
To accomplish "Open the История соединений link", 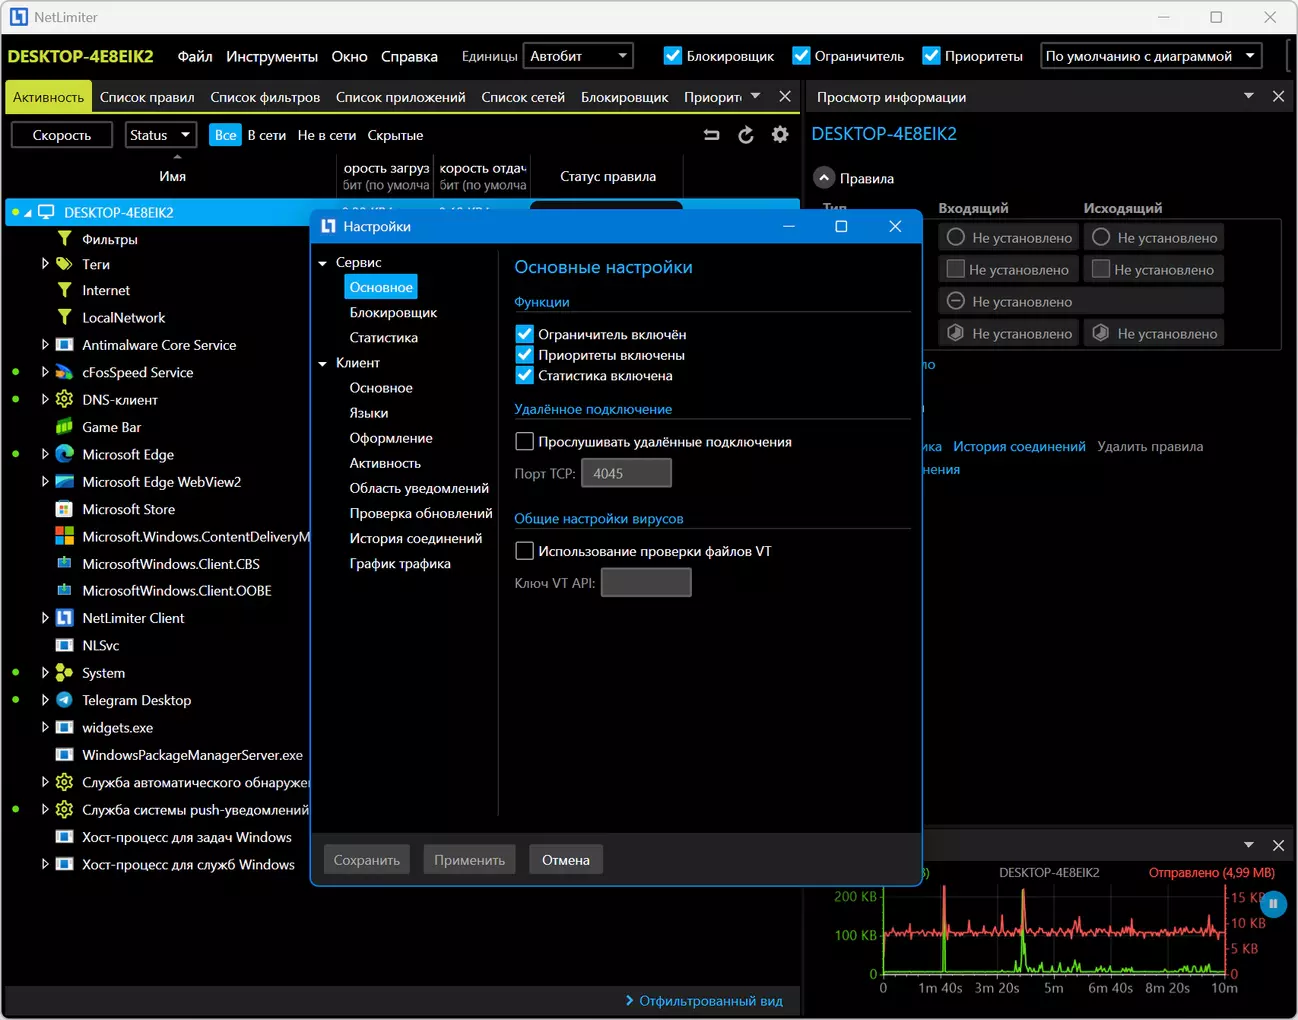I will [x=1019, y=446].
